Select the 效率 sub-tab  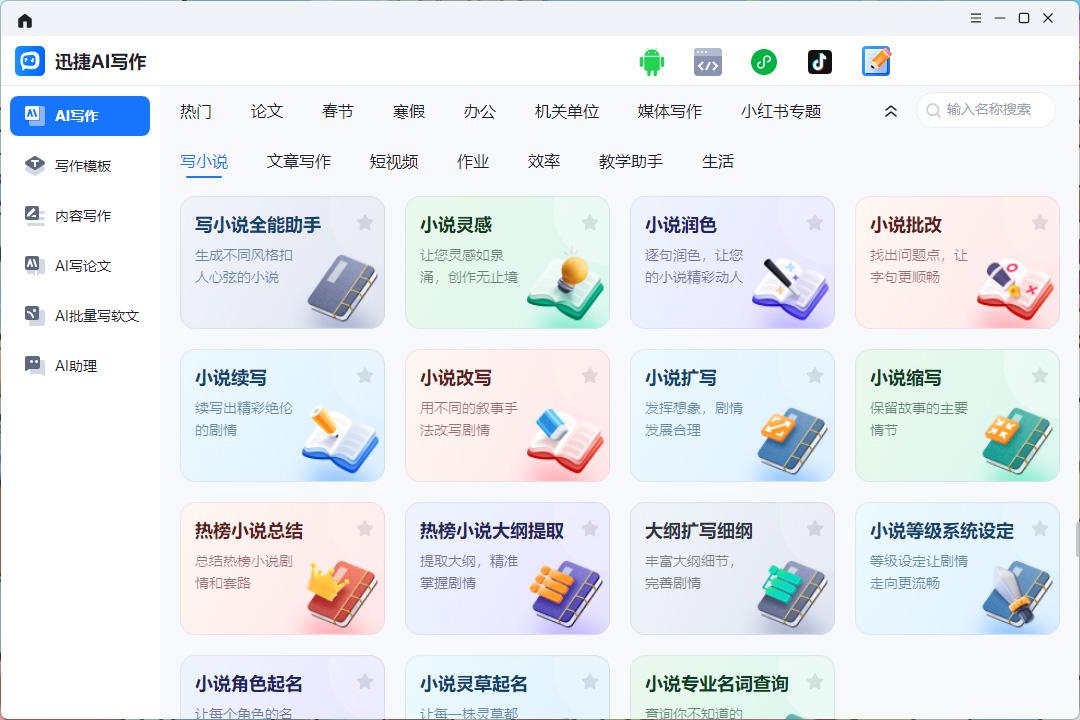point(544,162)
